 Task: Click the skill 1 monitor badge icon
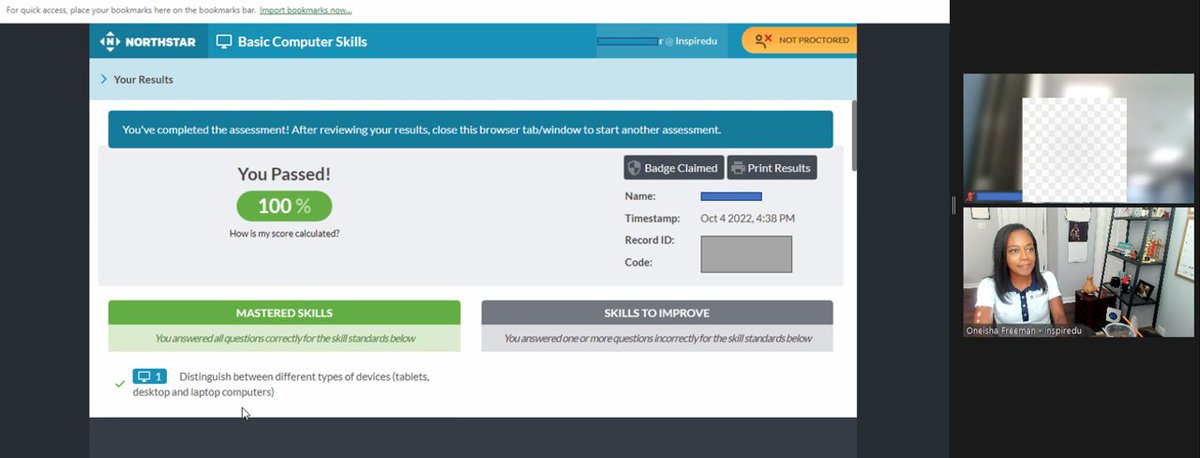pos(149,376)
